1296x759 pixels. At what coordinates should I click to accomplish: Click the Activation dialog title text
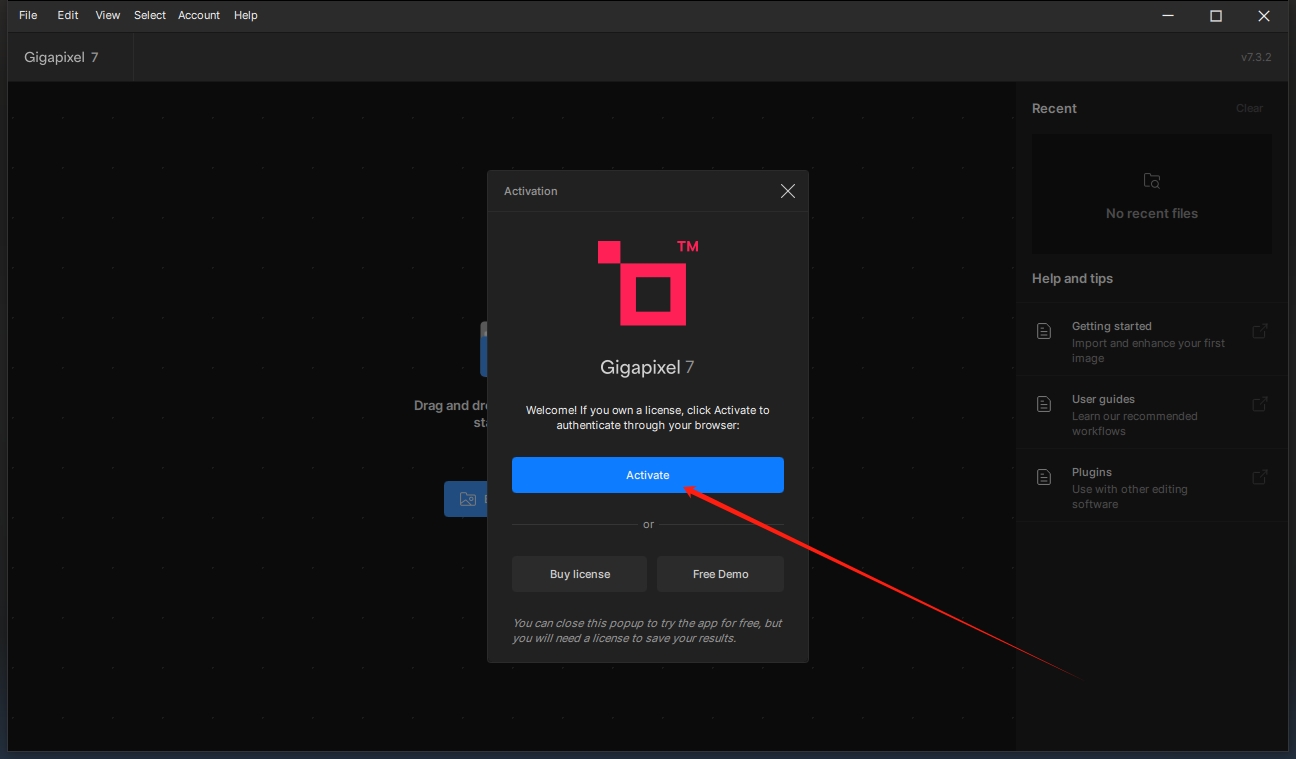pyautogui.click(x=531, y=191)
